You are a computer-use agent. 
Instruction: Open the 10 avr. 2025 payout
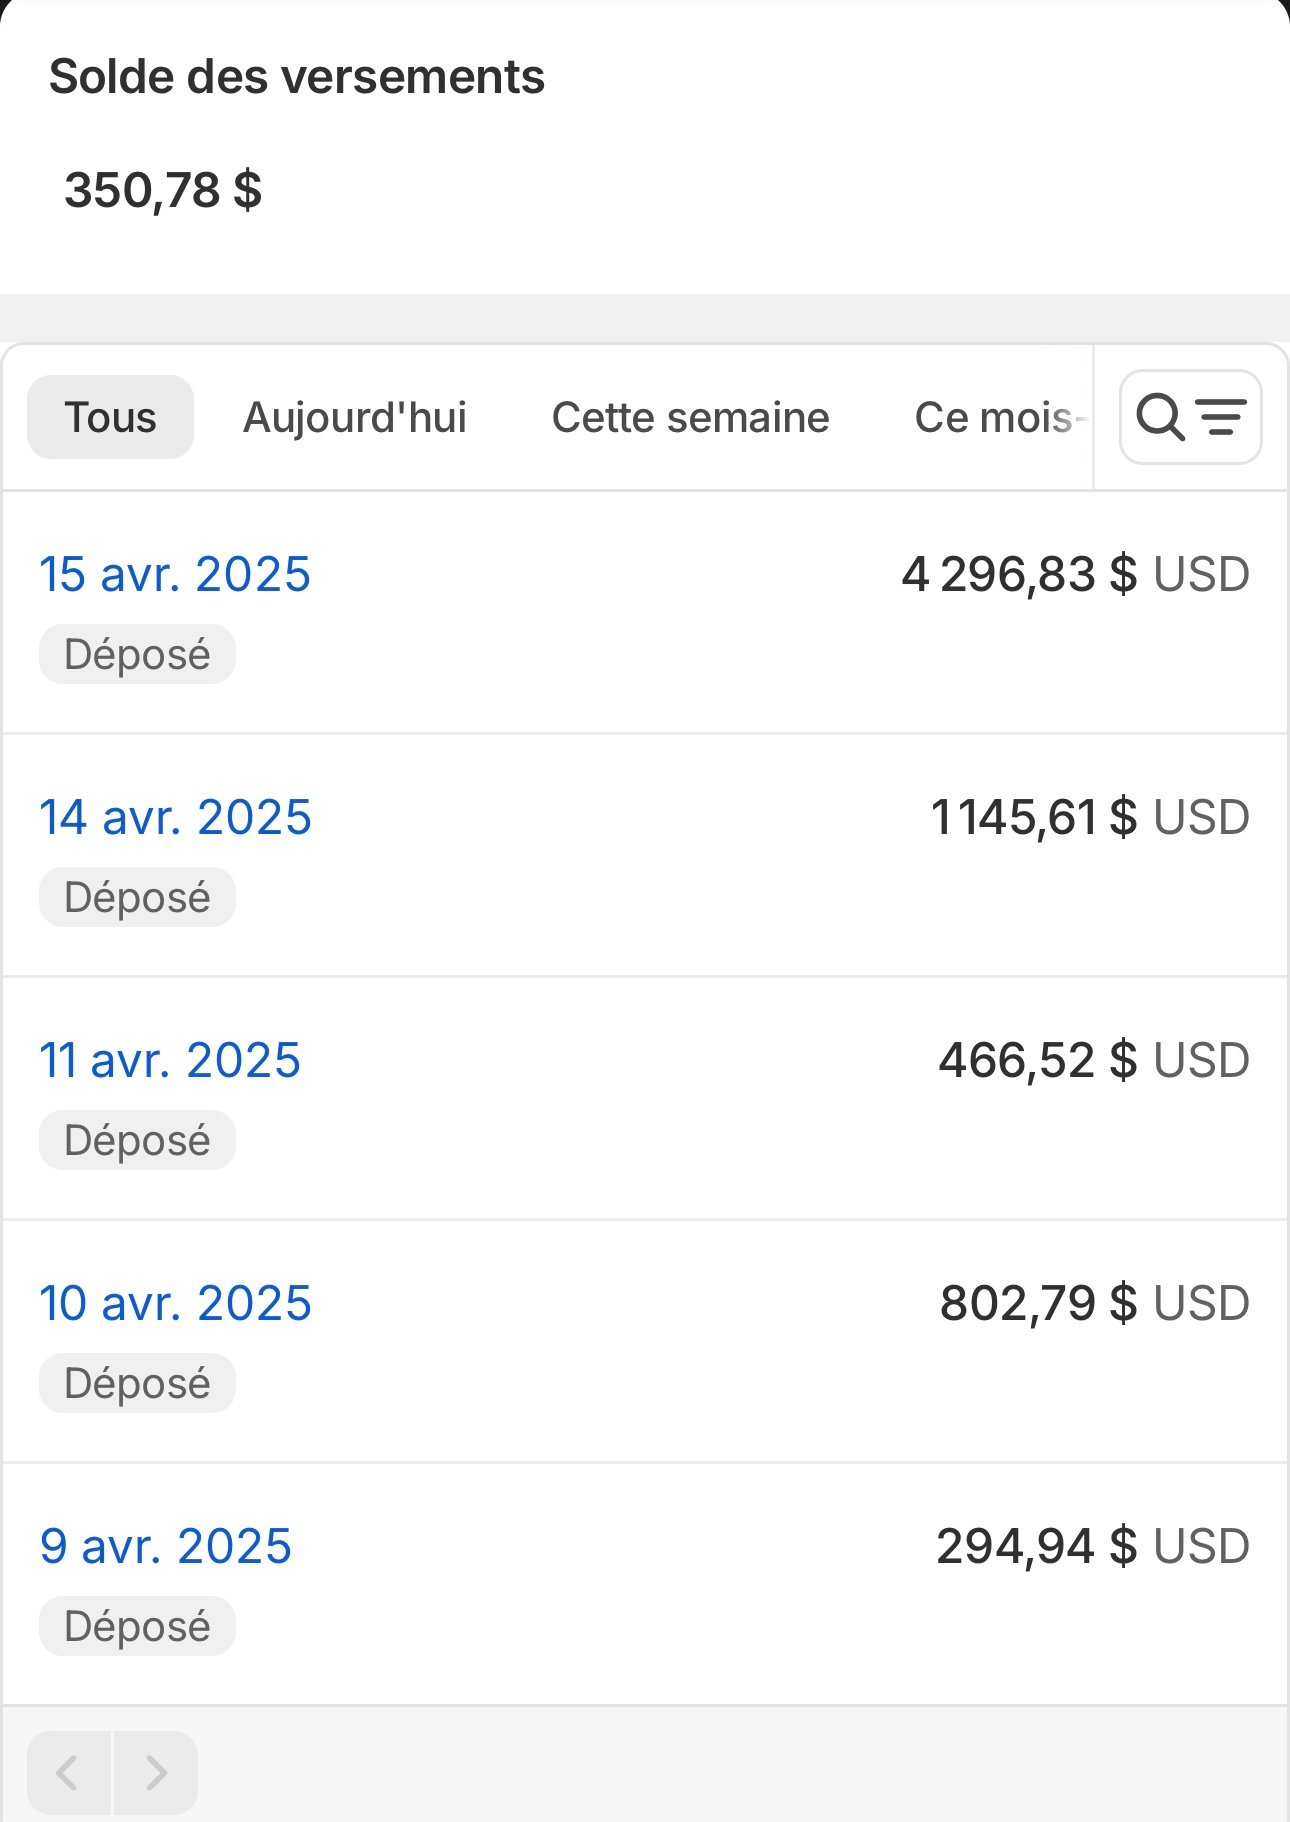(x=175, y=1303)
